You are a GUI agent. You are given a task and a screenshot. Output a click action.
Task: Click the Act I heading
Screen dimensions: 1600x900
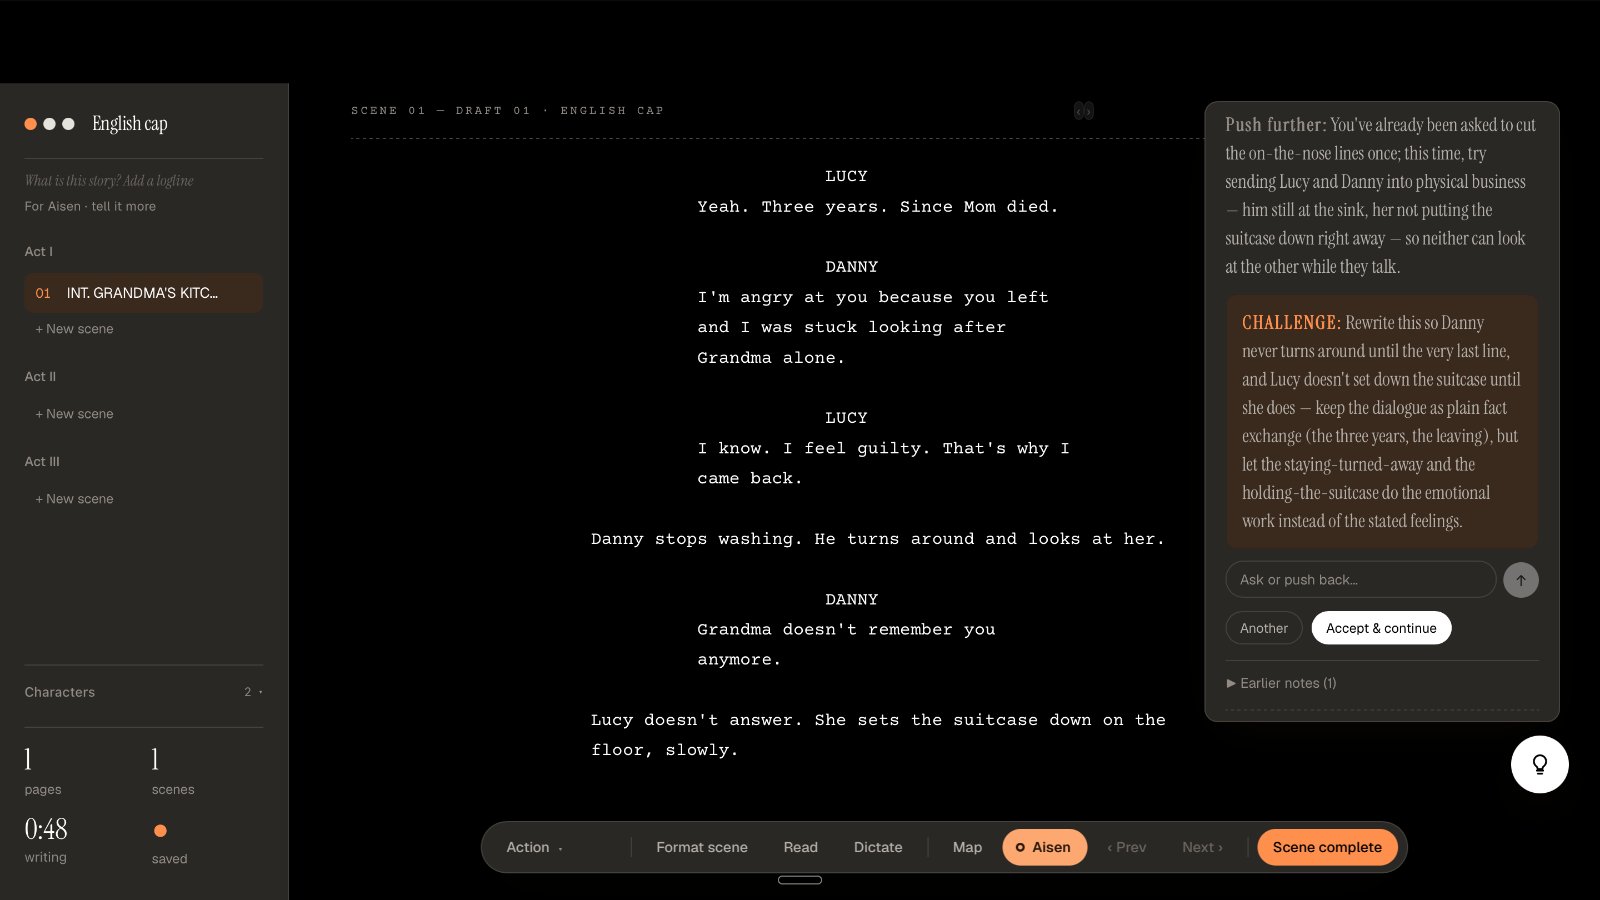point(39,252)
